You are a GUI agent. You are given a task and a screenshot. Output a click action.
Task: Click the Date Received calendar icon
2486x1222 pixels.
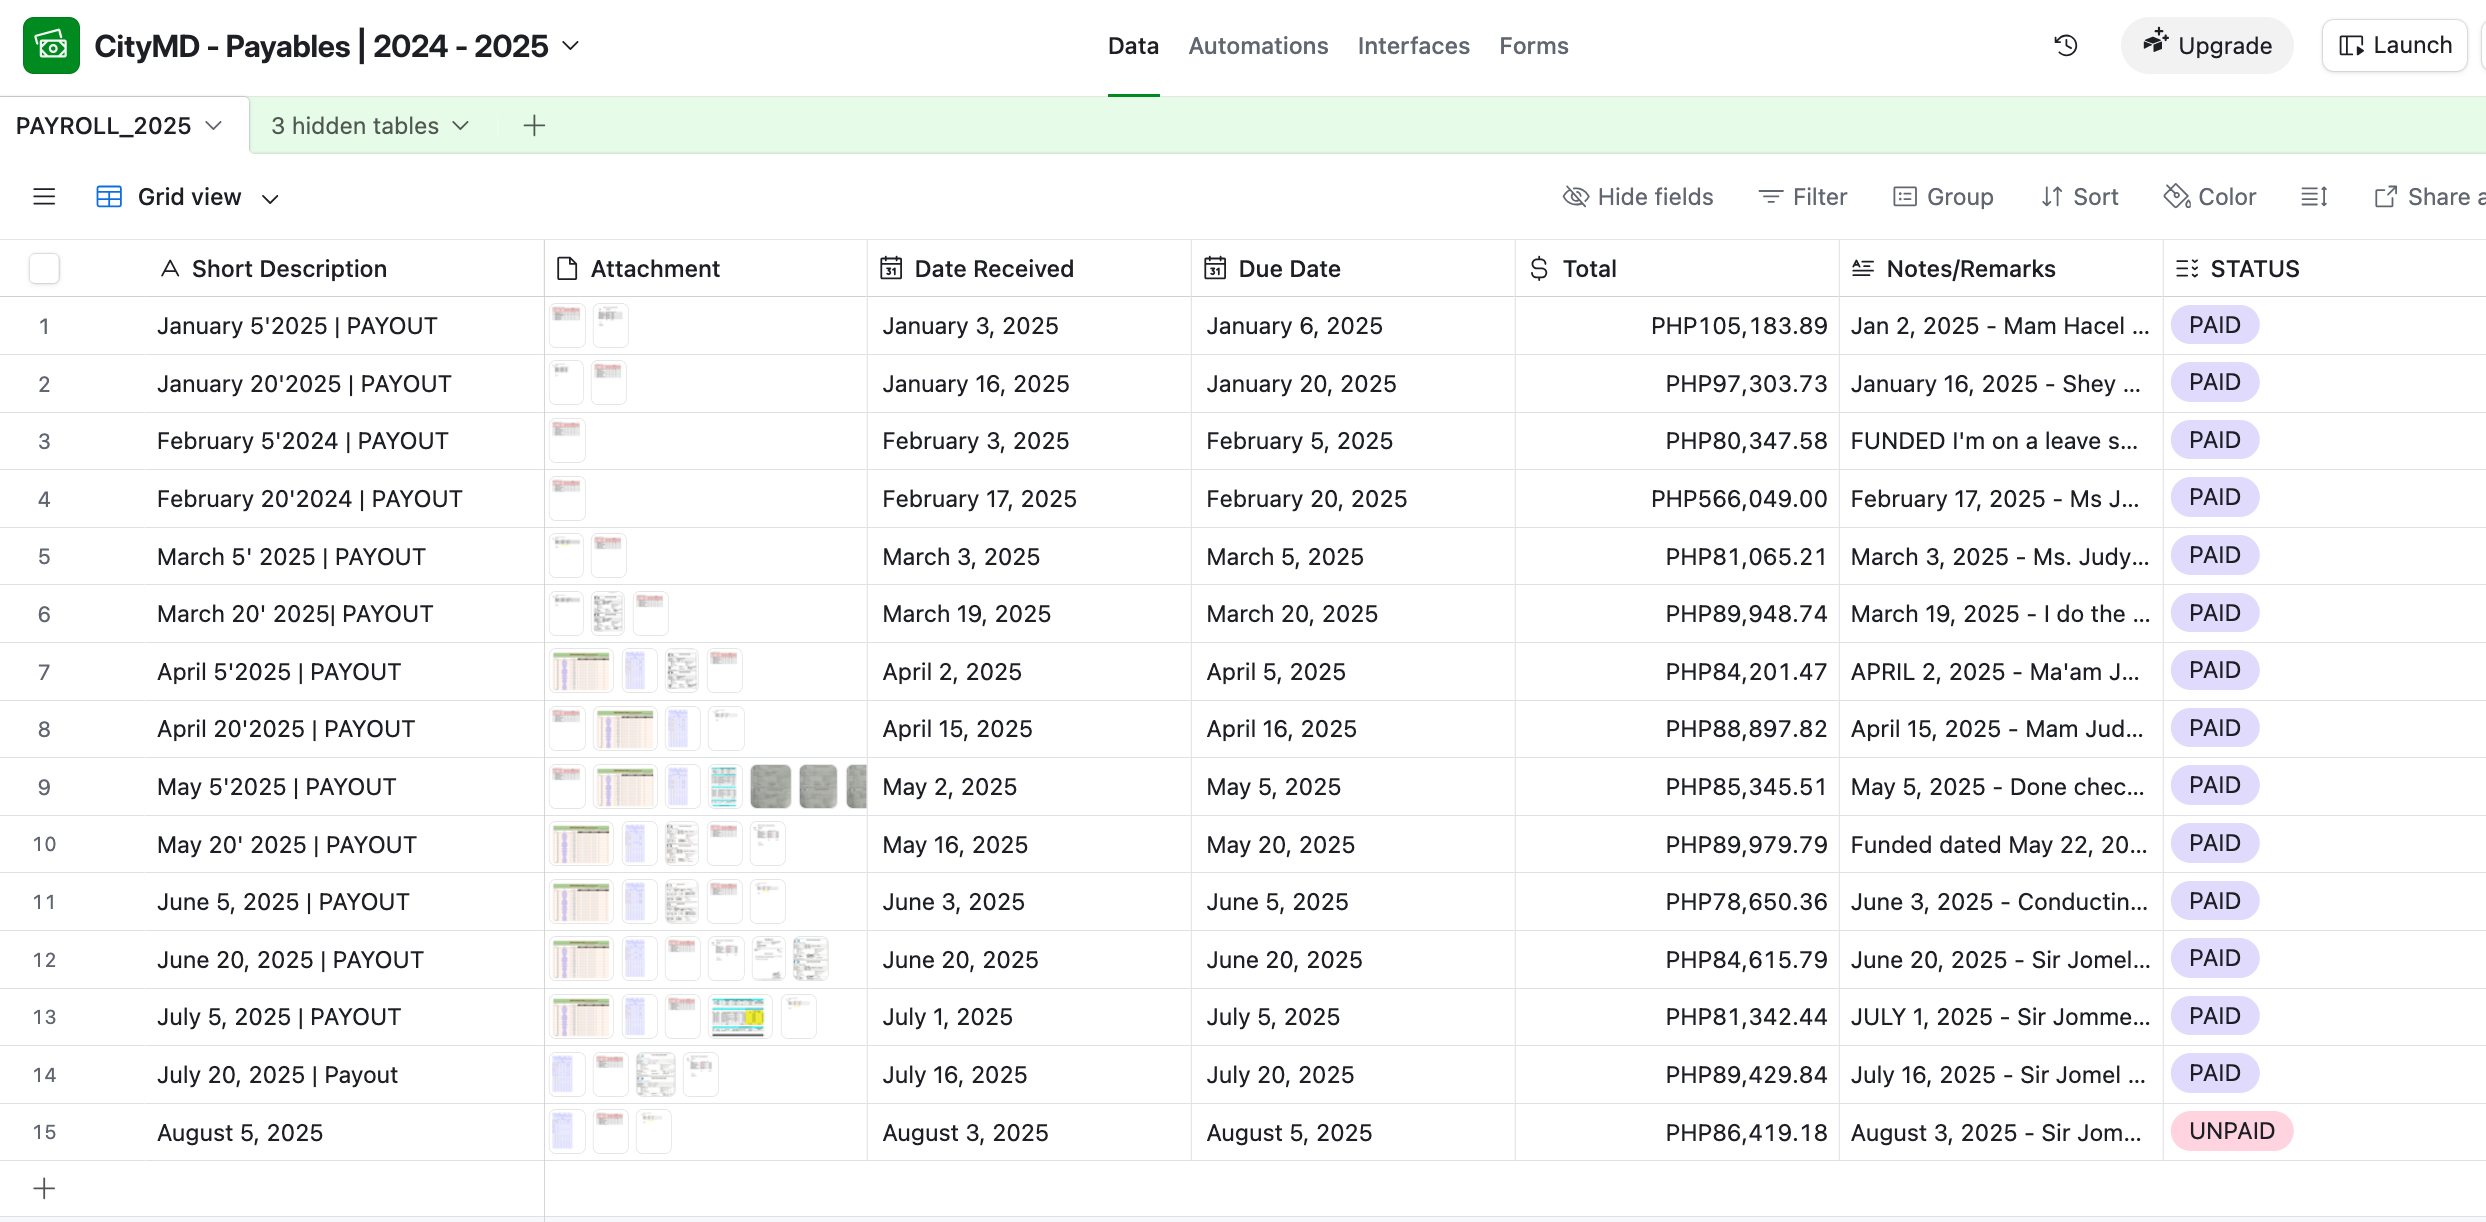891,269
